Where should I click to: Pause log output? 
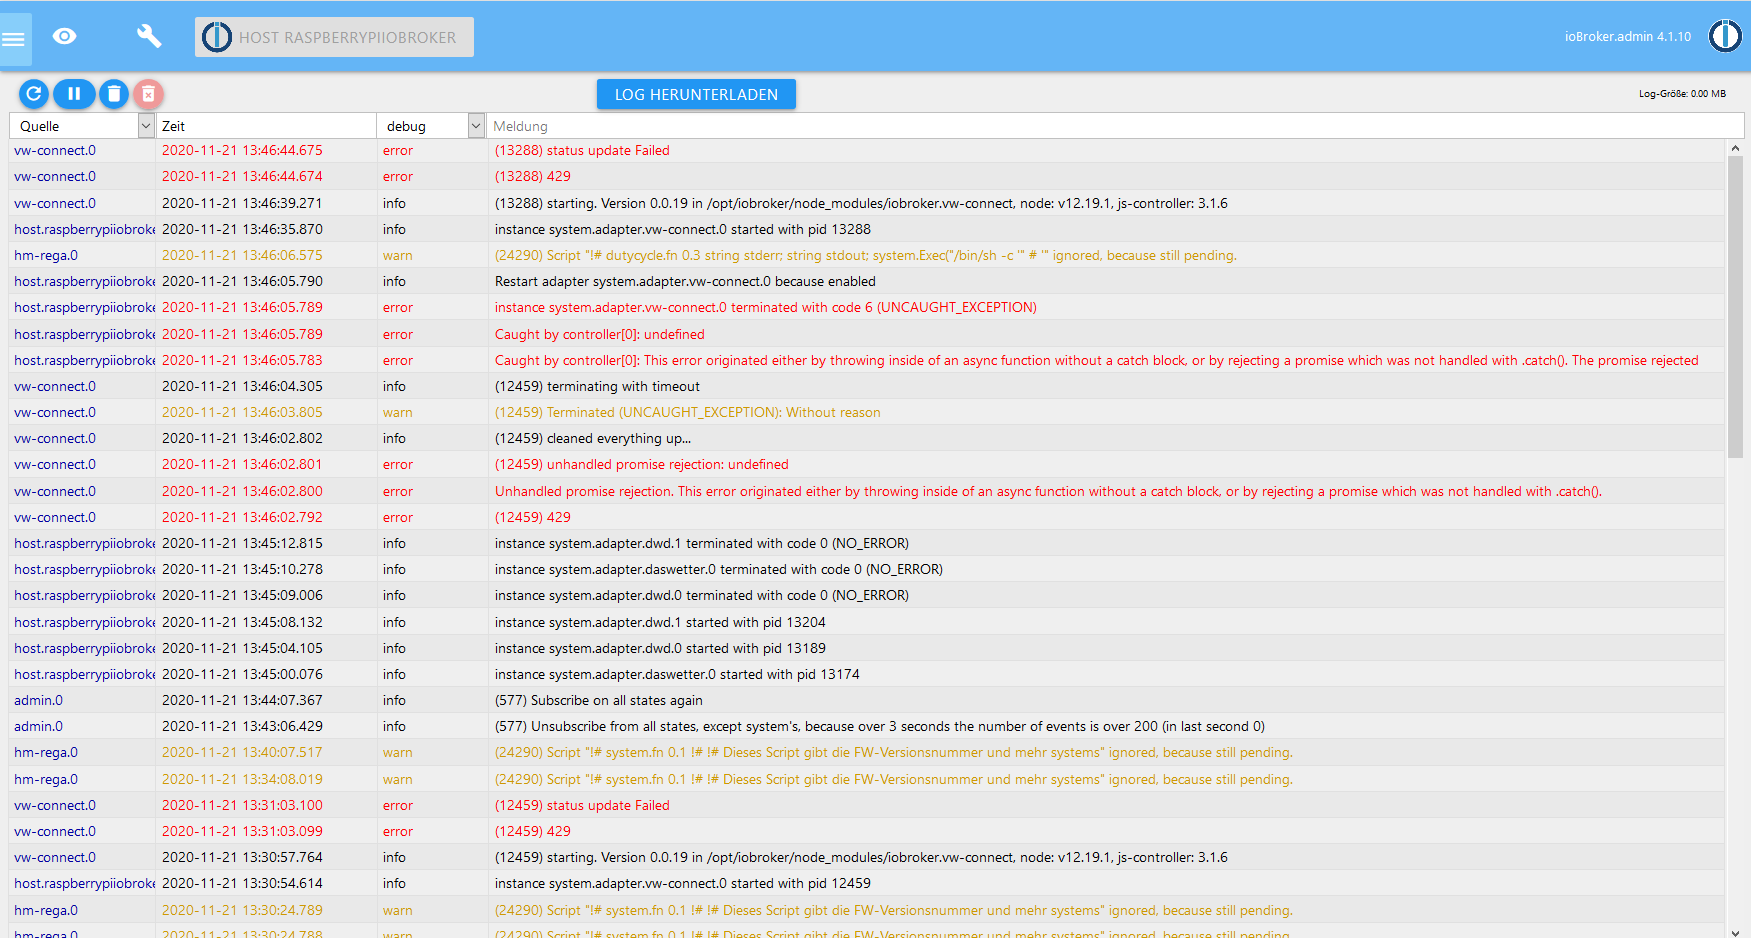(x=74, y=94)
